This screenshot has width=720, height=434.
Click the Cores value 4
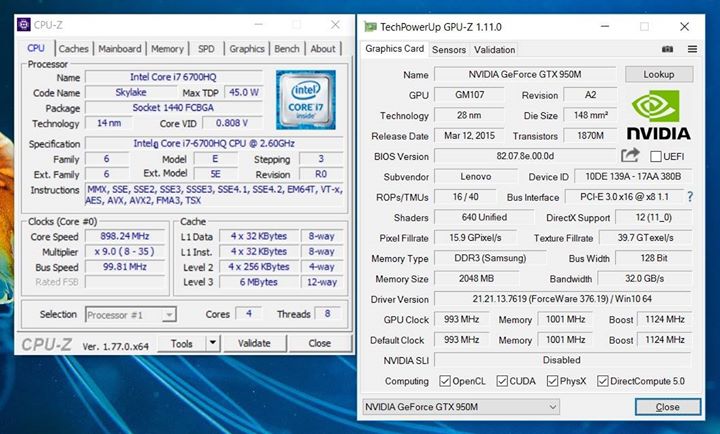[248, 314]
